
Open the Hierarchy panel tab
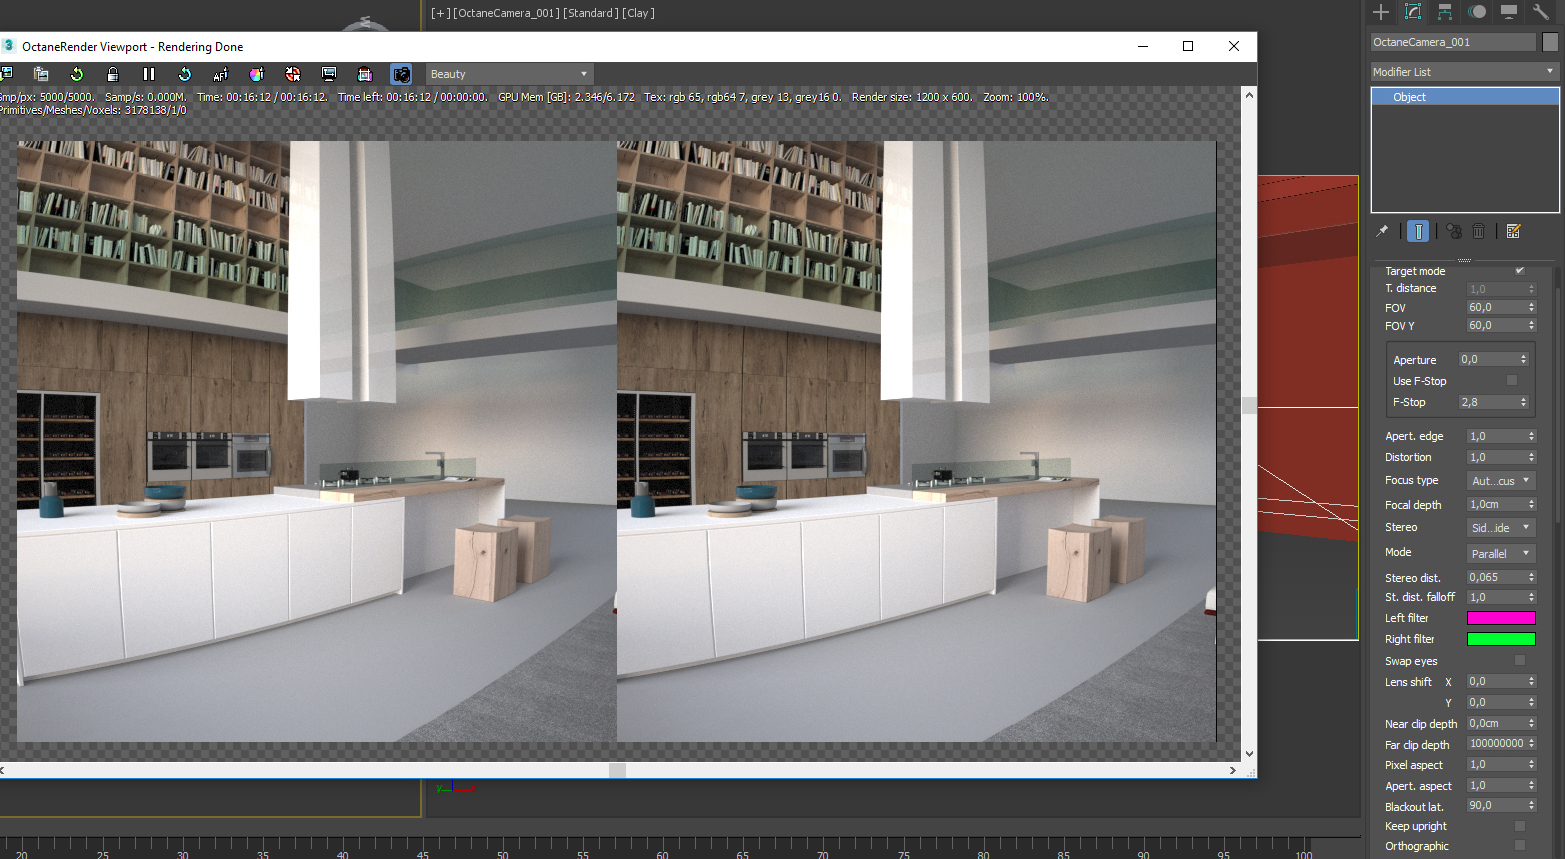pos(1445,12)
